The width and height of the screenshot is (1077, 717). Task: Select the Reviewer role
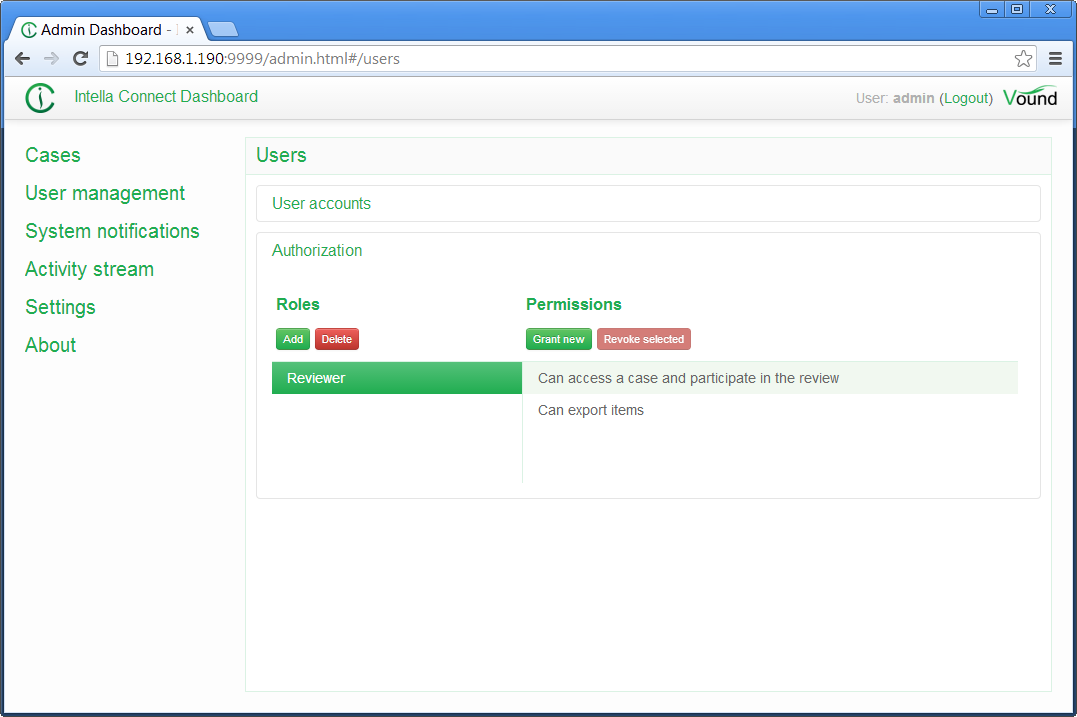pyautogui.click(x=396, y=378)
